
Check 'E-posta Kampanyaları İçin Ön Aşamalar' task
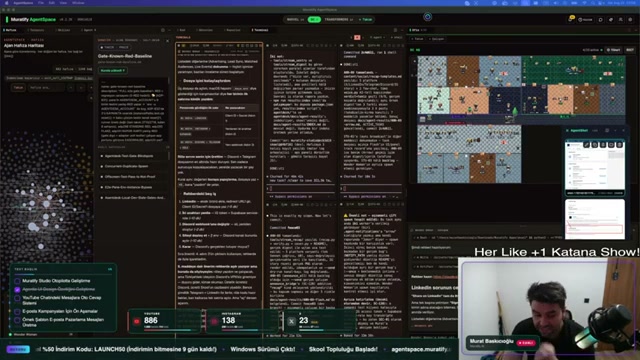point(17,311)
